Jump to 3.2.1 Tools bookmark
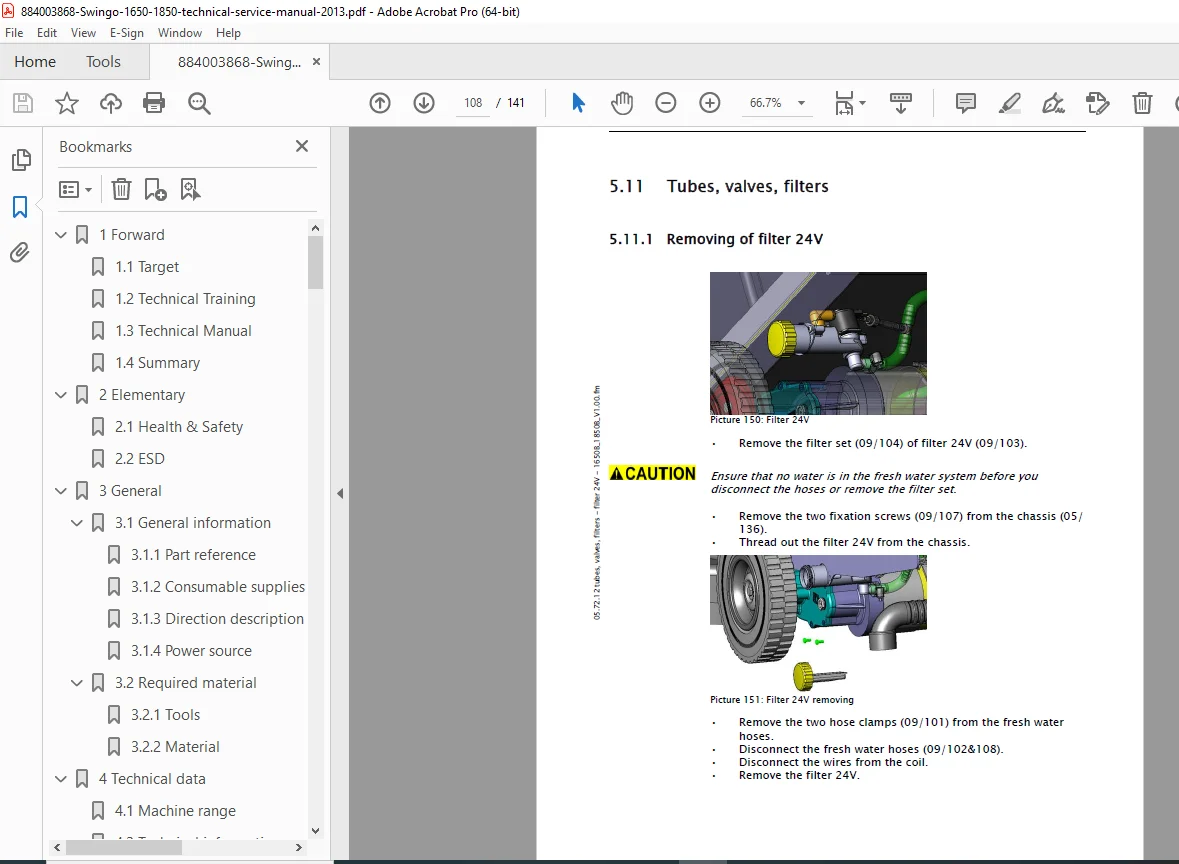The image size is (1179, 864). pyautogui.click(x=165, y=715)
